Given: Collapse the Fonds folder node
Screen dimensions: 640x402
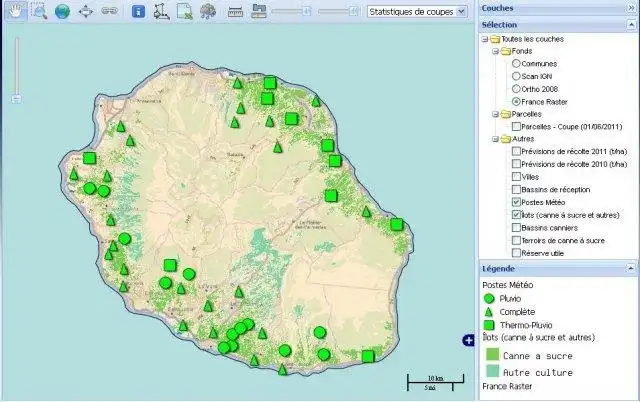Looking at the screenshot, I should [495, 51].
